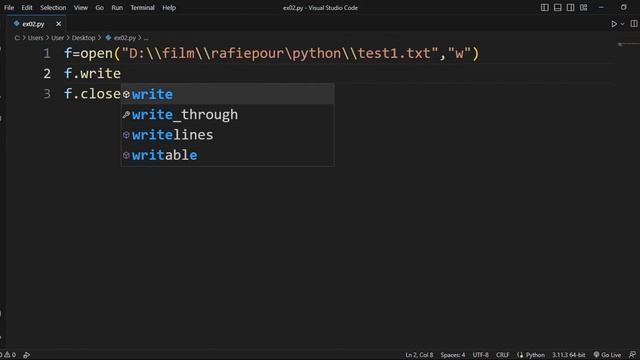Click the method icon beside writelines
640x360 pixels.
point(126,135)
